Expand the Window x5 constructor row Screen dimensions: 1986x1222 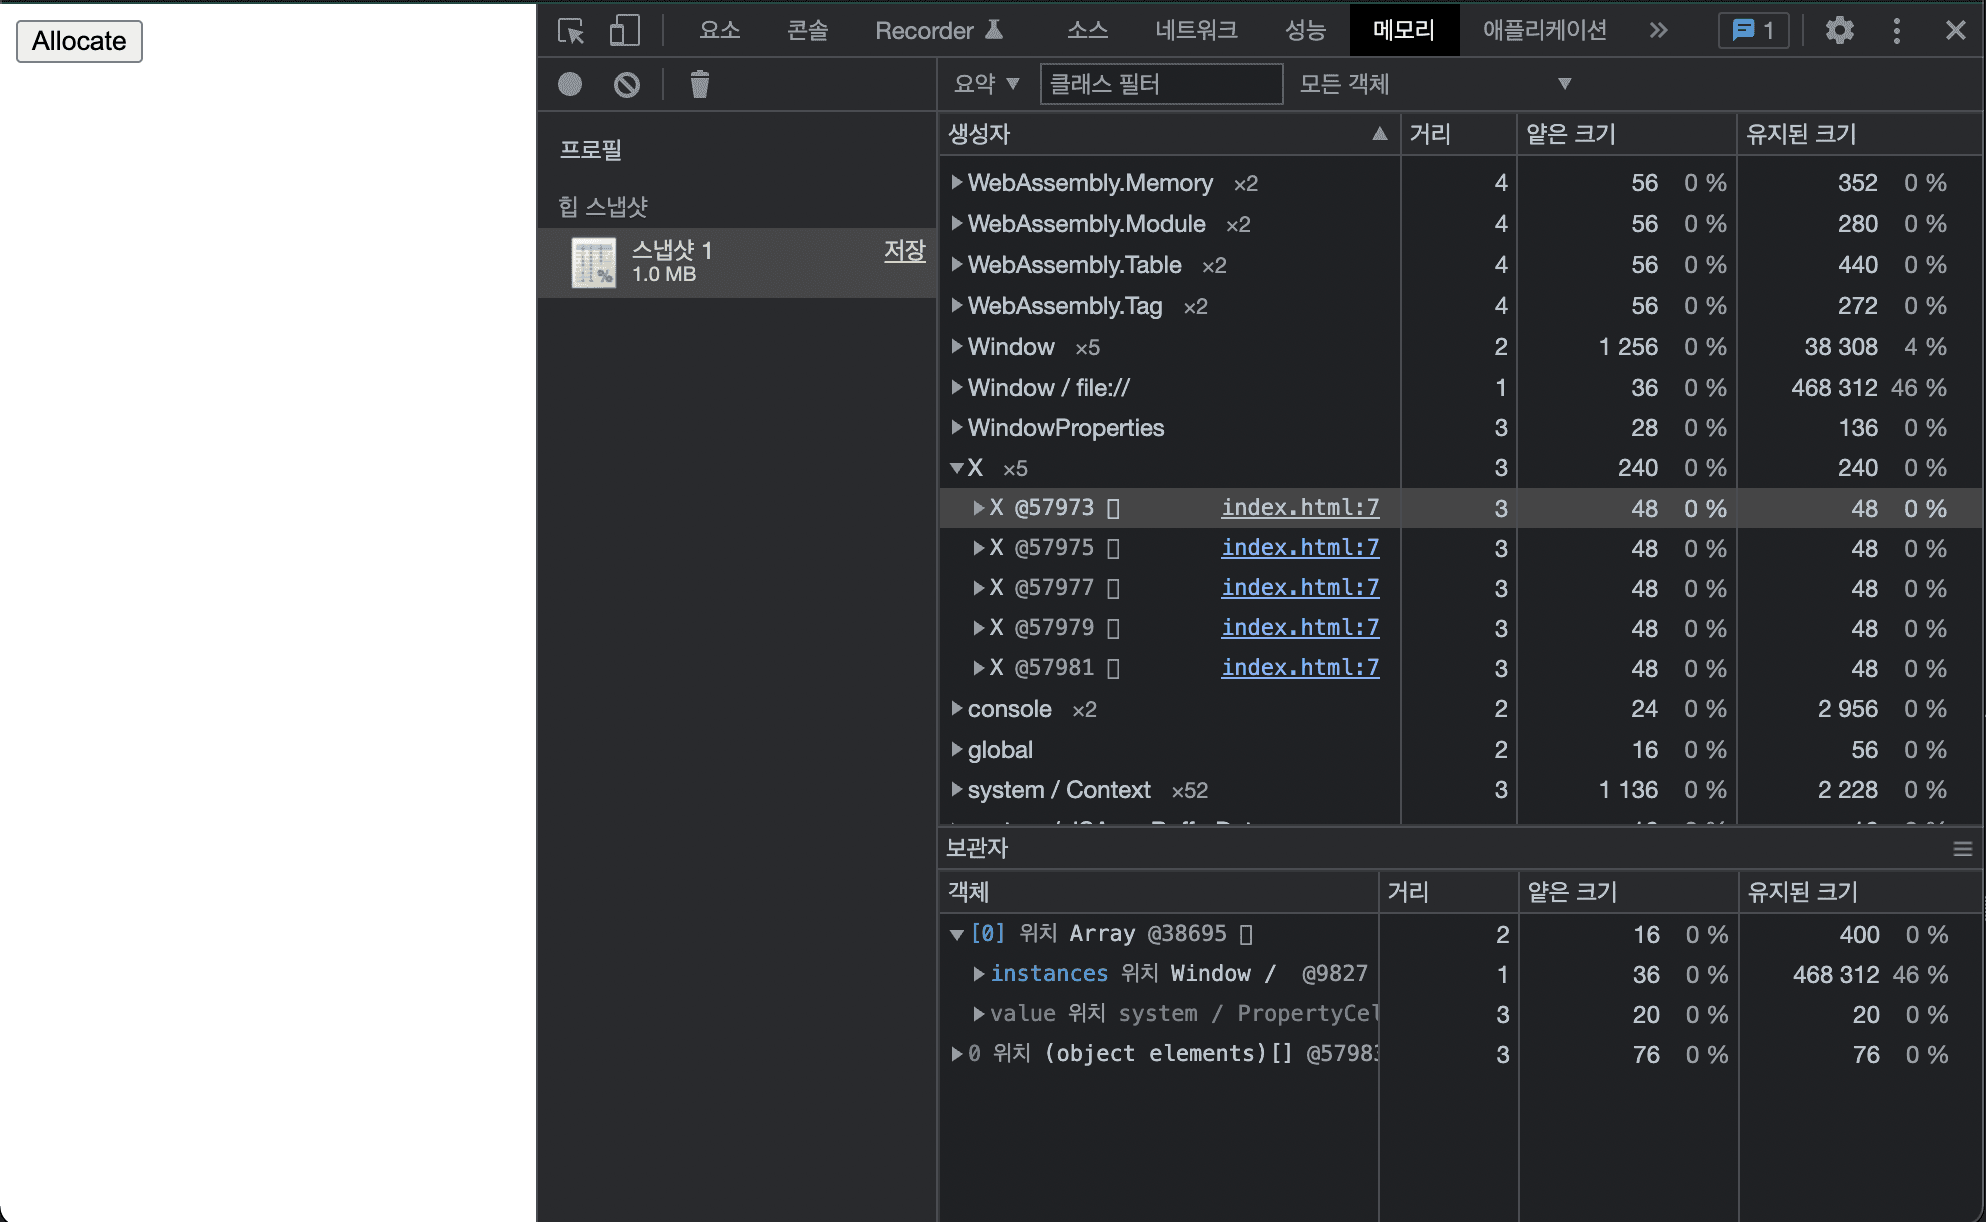pyautogui.click(x=957, y=347)
